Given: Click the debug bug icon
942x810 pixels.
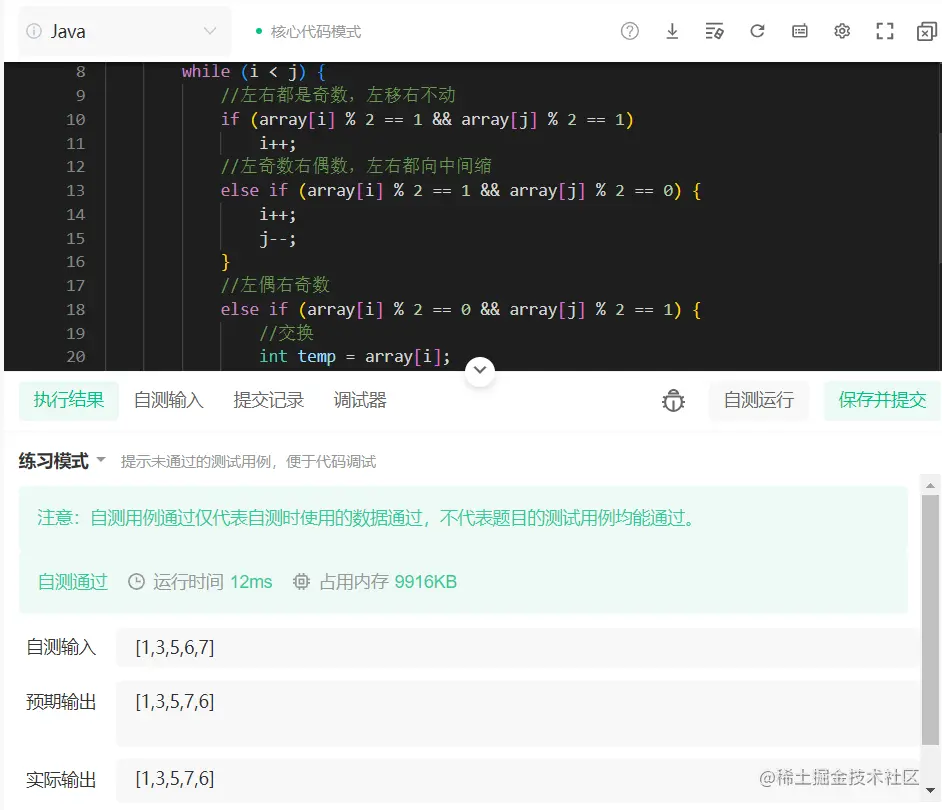Looking at the screenshot, I should 673,401.
